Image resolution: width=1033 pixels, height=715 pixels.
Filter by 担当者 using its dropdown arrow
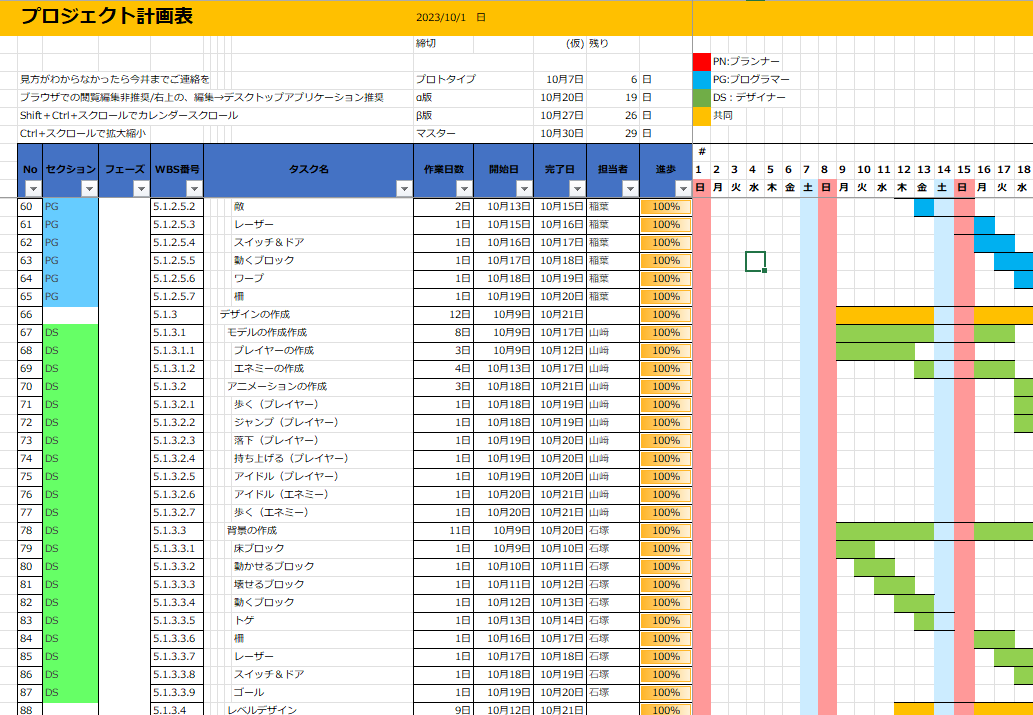coord(630,189)
